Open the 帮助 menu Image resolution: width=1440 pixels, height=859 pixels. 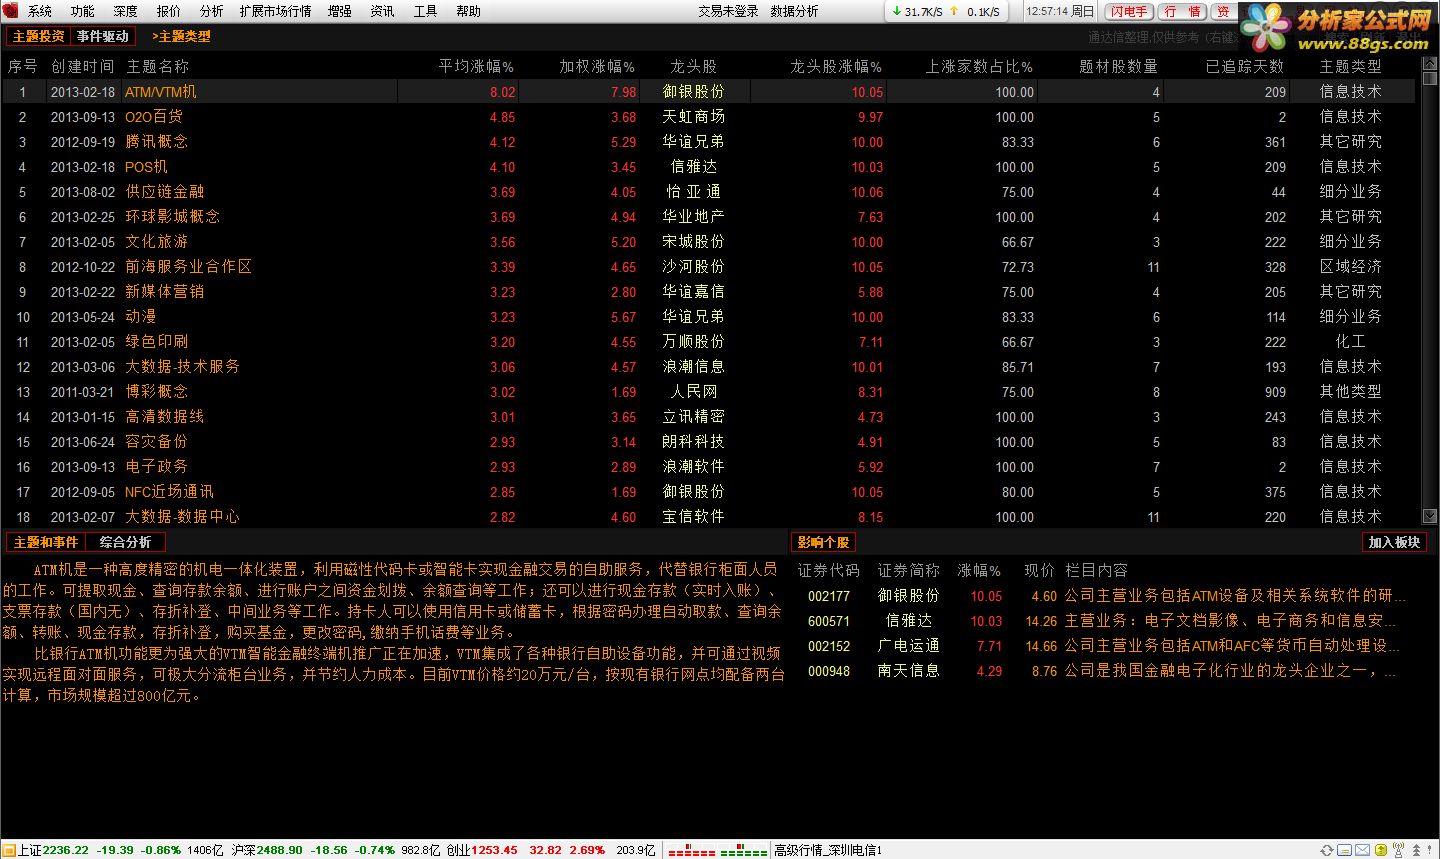point(468,11)
